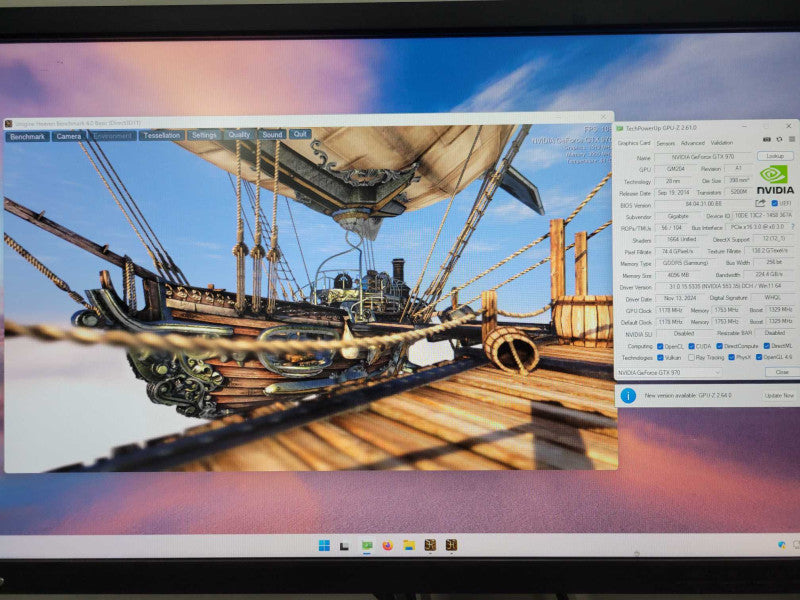
Task: Toggle the PhysX checkbox
Action: pos(732,357)
